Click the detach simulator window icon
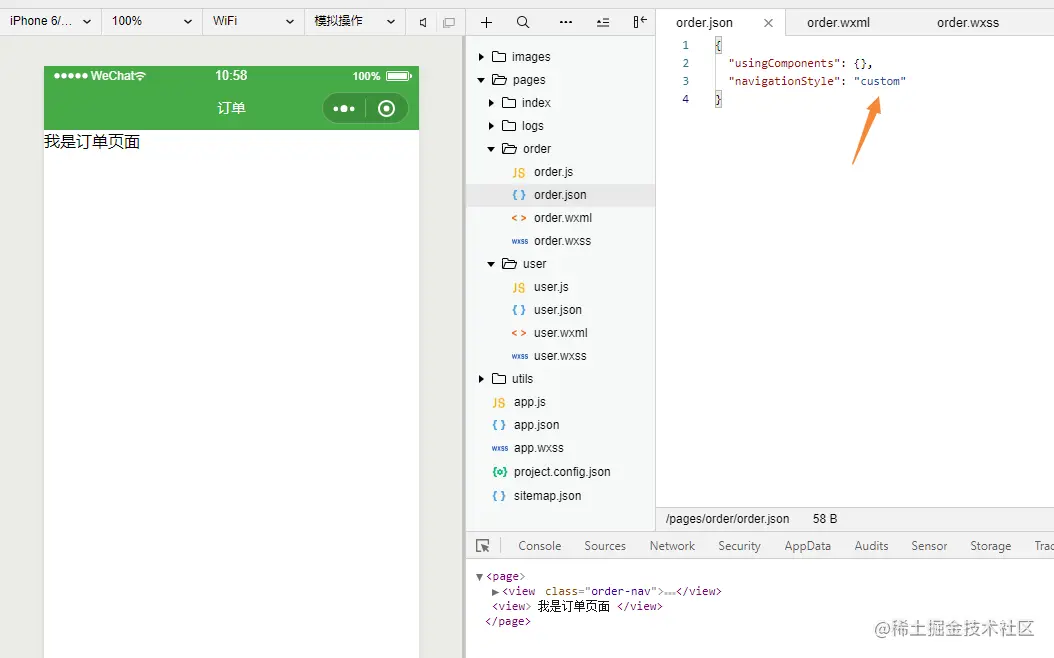This screenshot has width=1054, height=658. click(449, 22)
